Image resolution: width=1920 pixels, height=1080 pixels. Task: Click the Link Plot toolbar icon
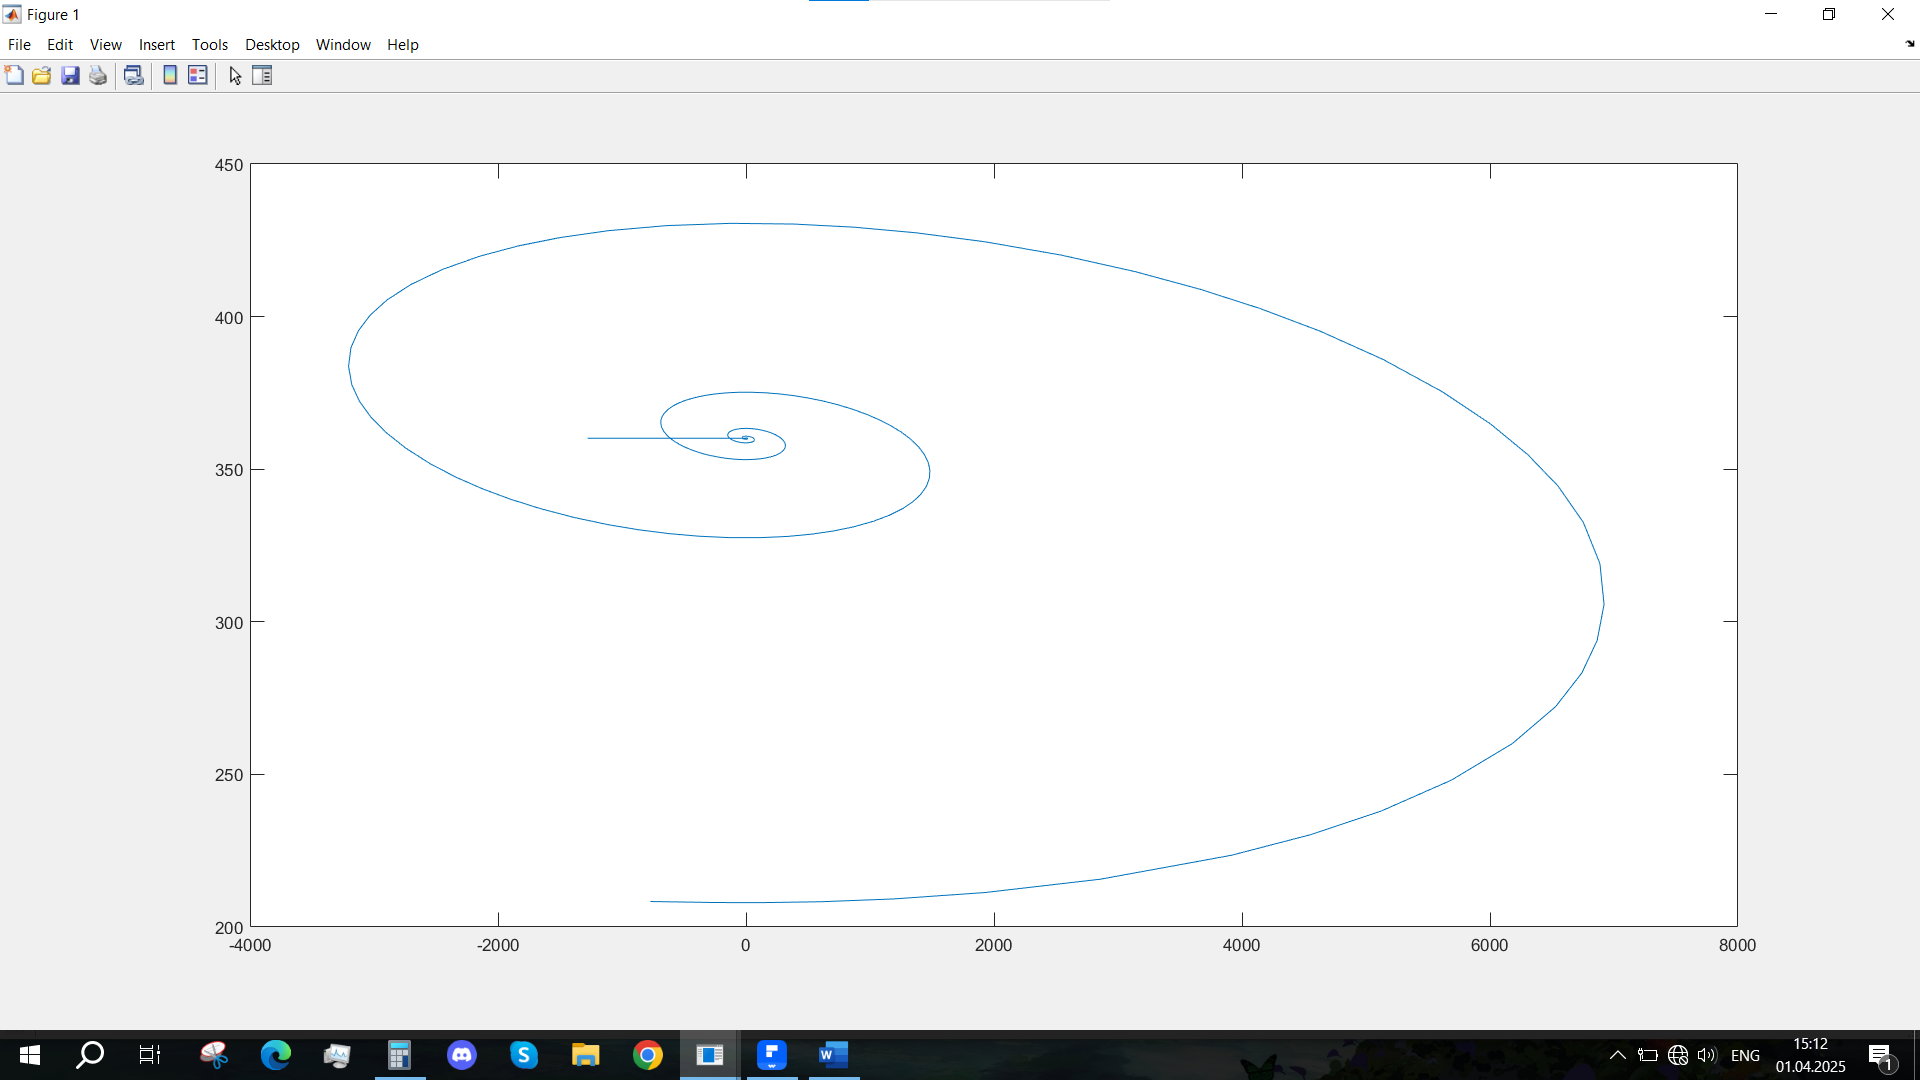pos(134,76)
